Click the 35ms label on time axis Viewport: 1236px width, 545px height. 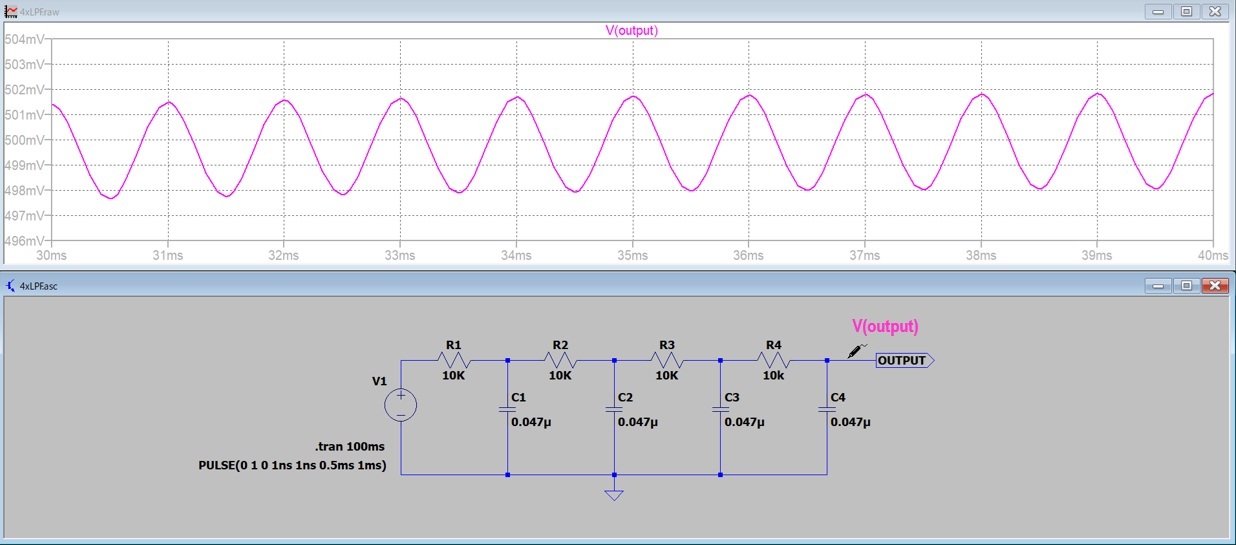point(632,256)
